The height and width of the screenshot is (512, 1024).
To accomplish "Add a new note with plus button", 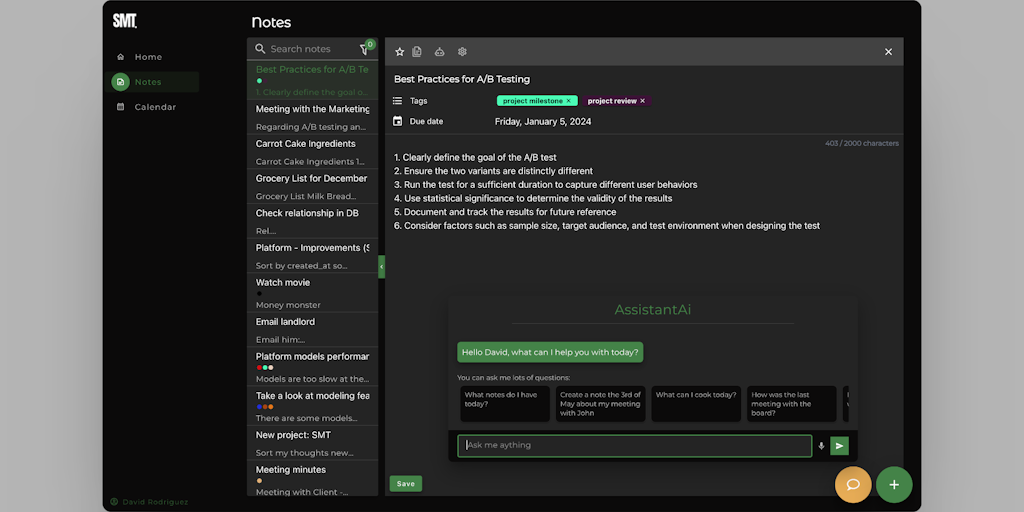I will pyautogui.click(x=894, y=484).
